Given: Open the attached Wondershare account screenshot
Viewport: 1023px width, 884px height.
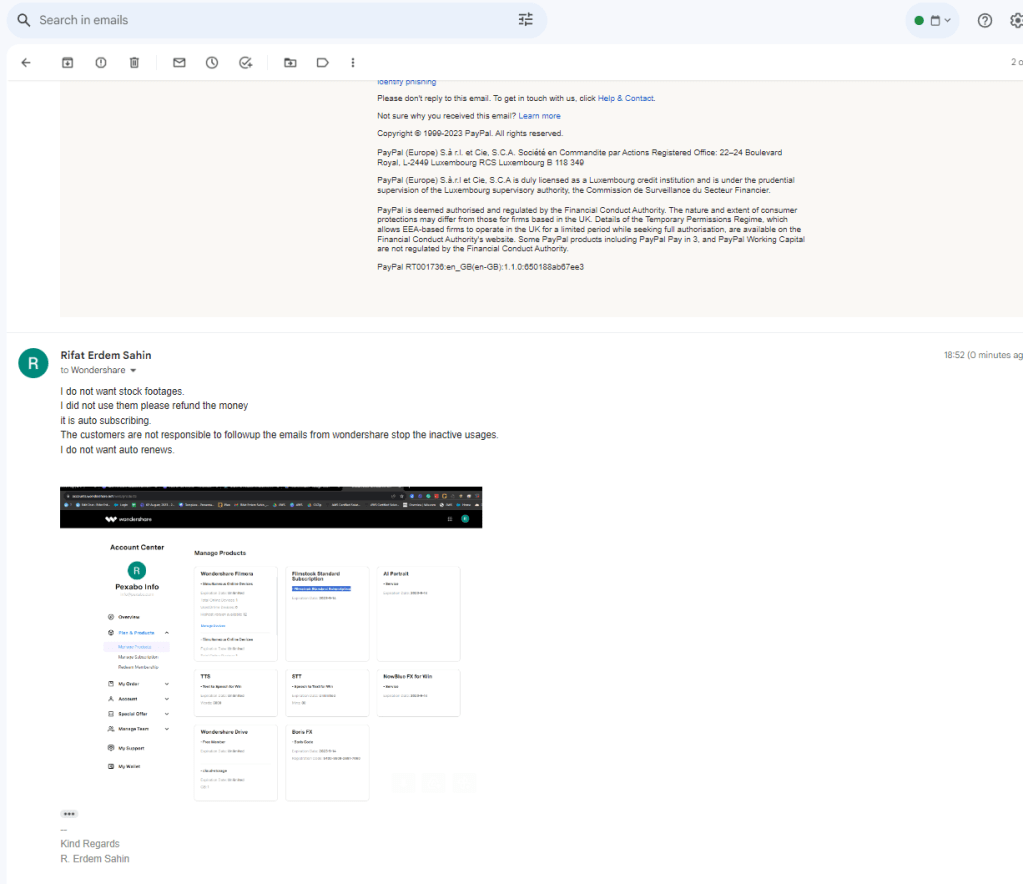Looking at the screenshot, I should 271,644.
